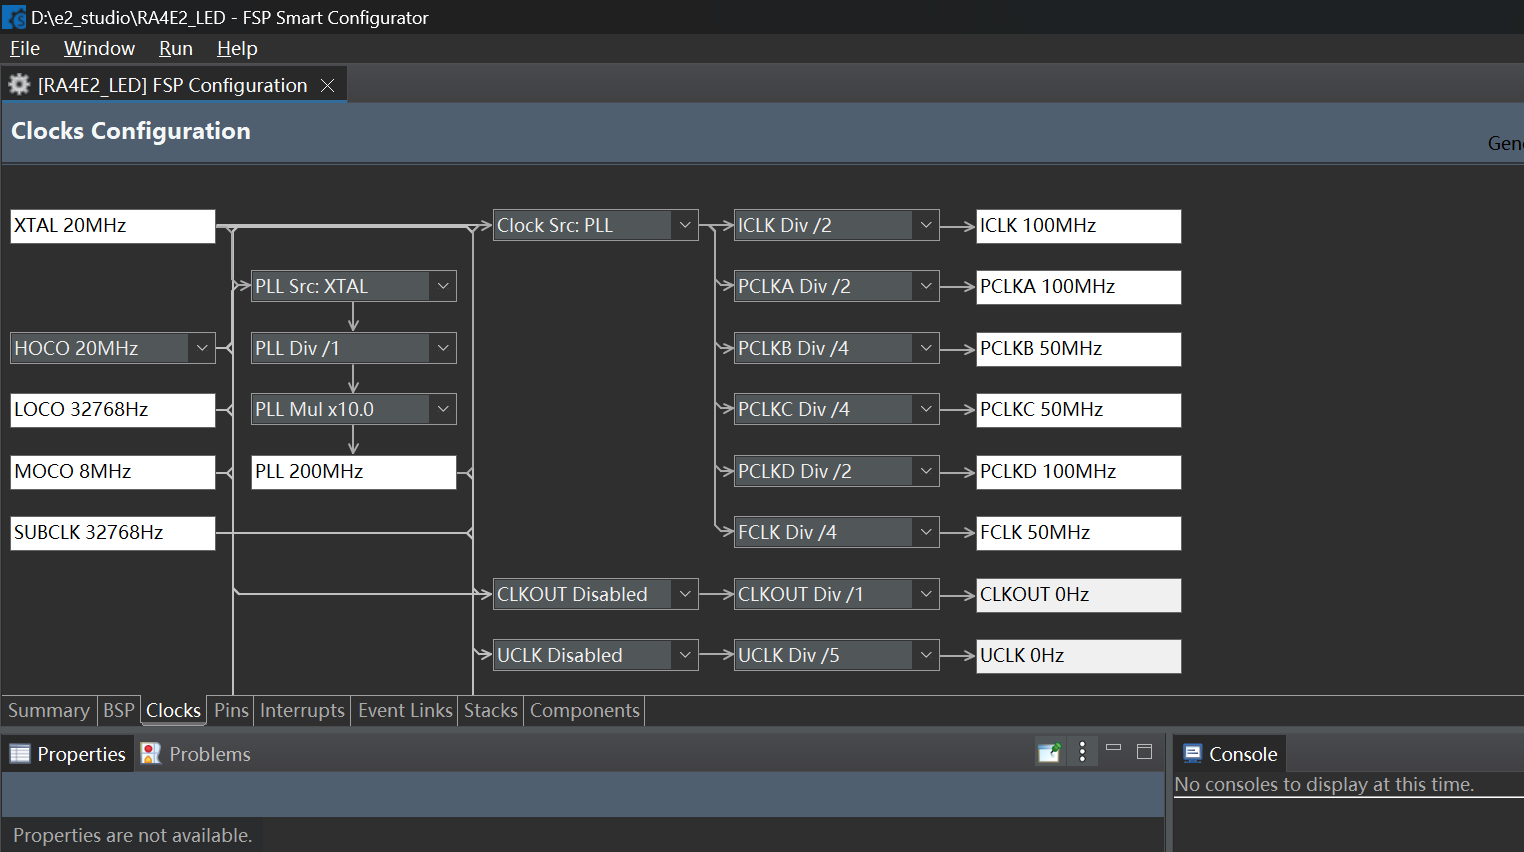
Task: Click the SUBCLK 32768Hz field
Action: pos(113,533)
